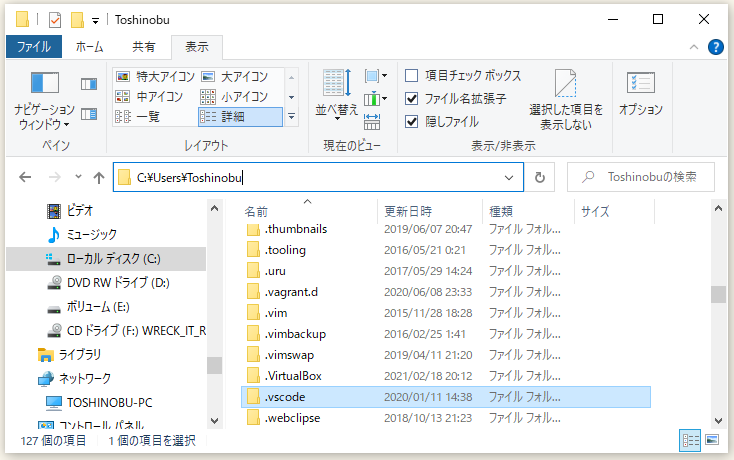Image resolution: width=734 pixels, height=460 pixels.
Task: Select 一覧 list layout
Action: click(138, 117)
